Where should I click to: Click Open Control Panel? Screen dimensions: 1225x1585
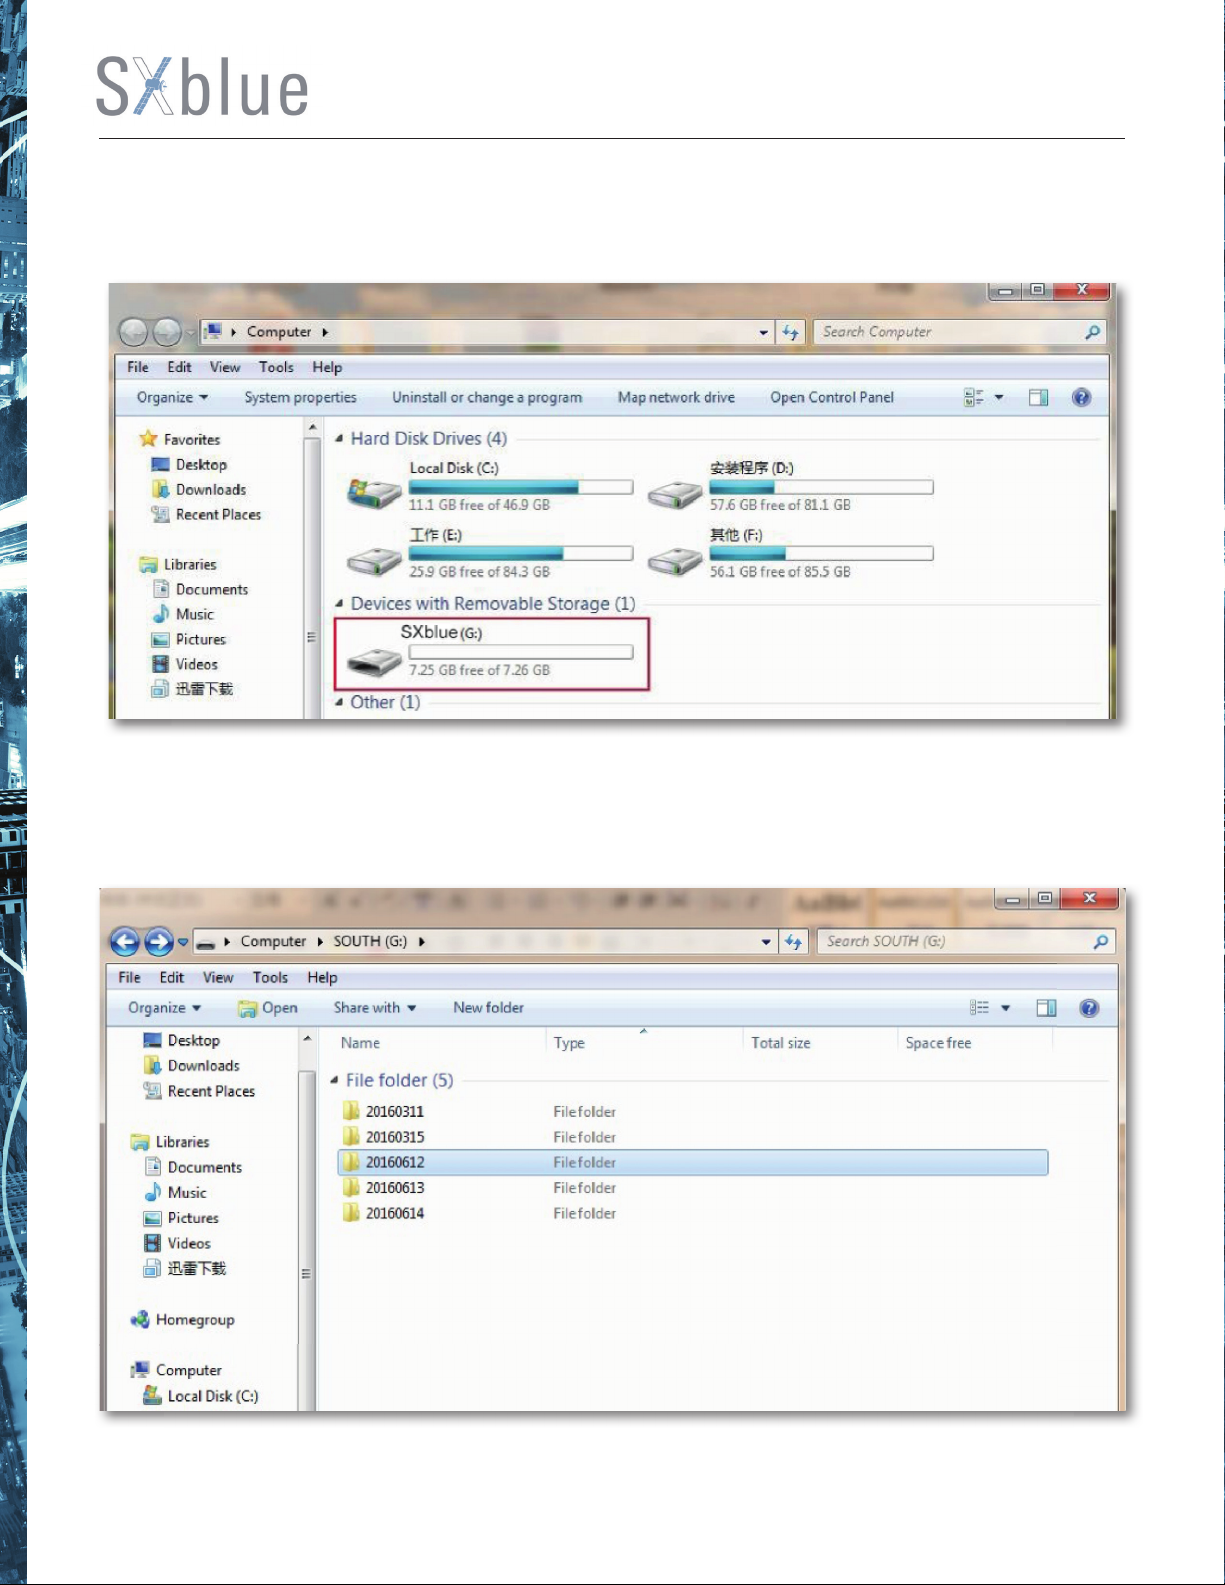click(832, 397)
